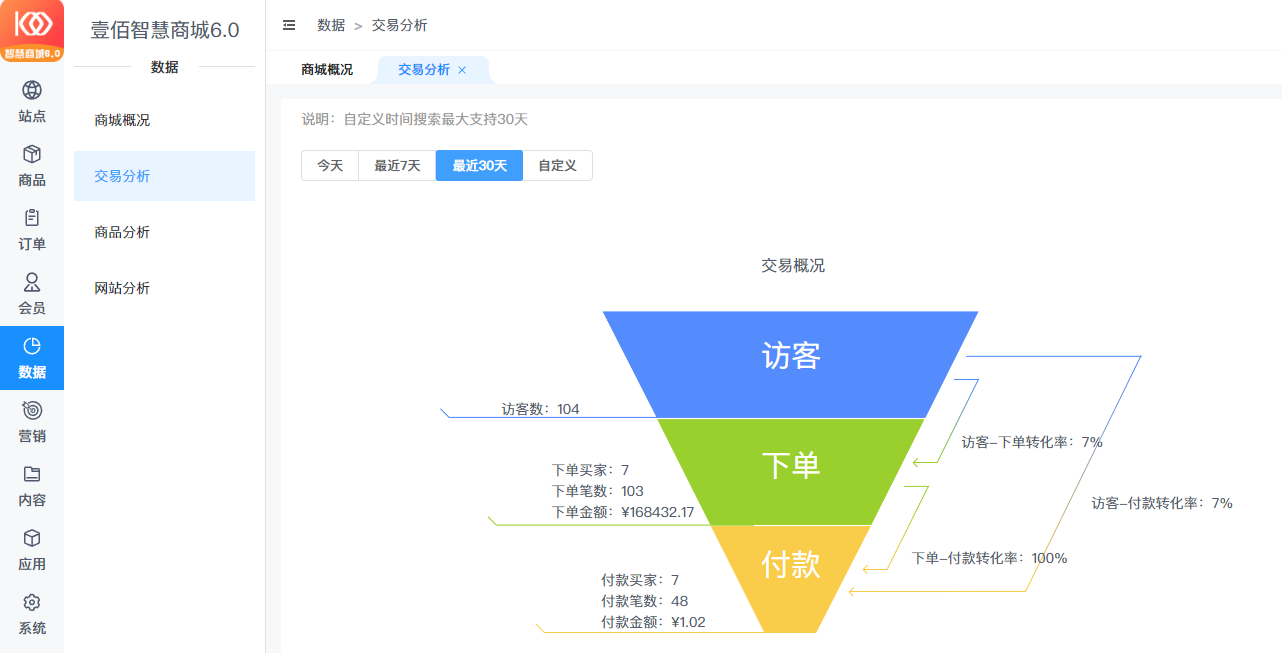
Task: Collapse the sidebar with the menu fold icon
Action: click(x=289, y=25)
